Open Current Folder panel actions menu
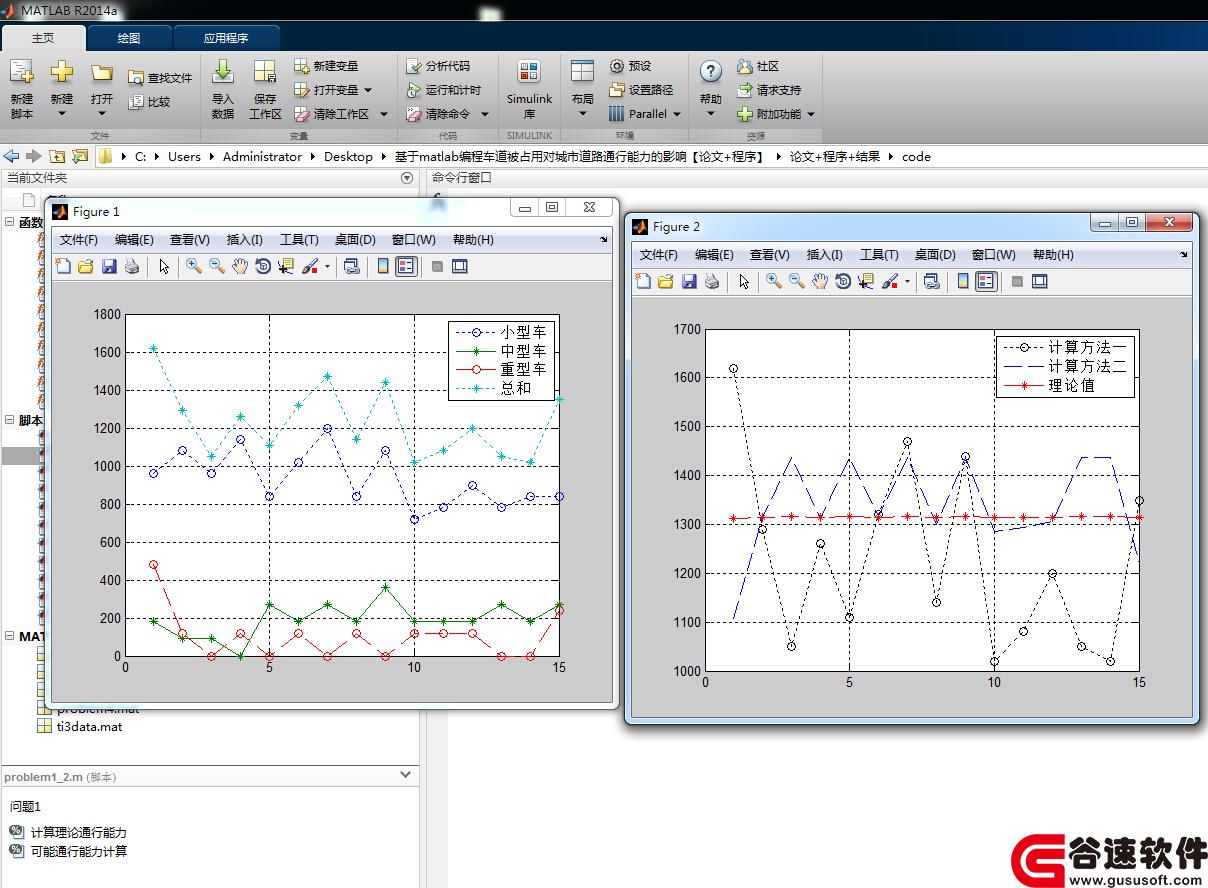The image size is (1208, 888). pos(407,178)
